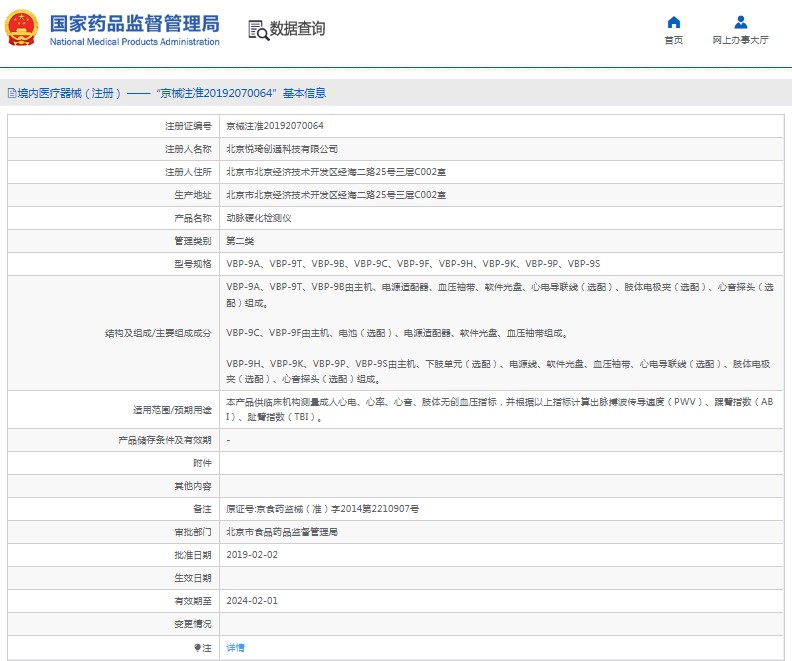The width and height of the screenshot is (792, 661).
Task: Click the document icon before 境内医疗器械
Action: [x=12, y=93]
